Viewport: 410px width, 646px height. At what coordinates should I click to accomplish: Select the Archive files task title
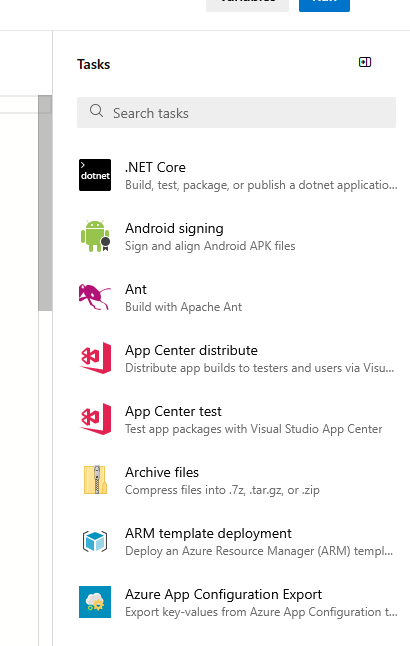(162, 472)
